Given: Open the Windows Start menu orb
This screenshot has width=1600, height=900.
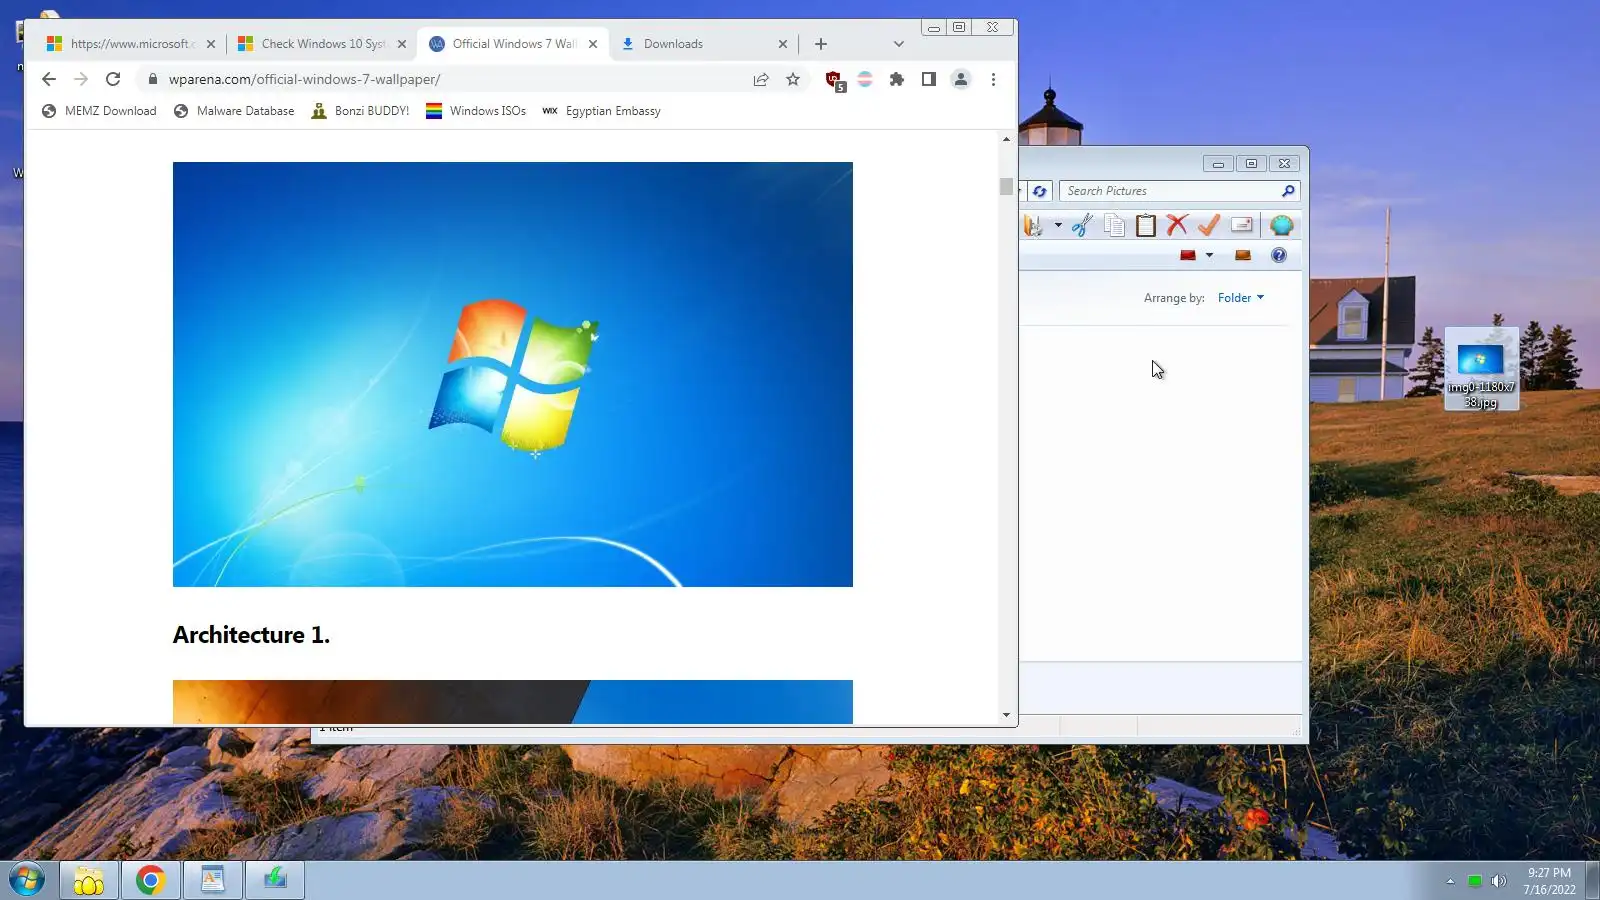Looking at the screenshot, I should (27, 880).
